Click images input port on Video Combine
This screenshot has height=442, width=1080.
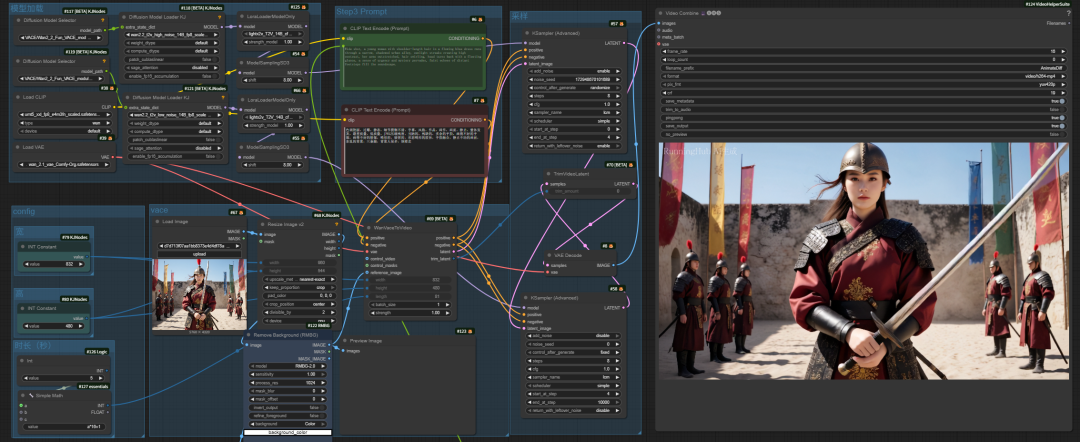point(658,23)
